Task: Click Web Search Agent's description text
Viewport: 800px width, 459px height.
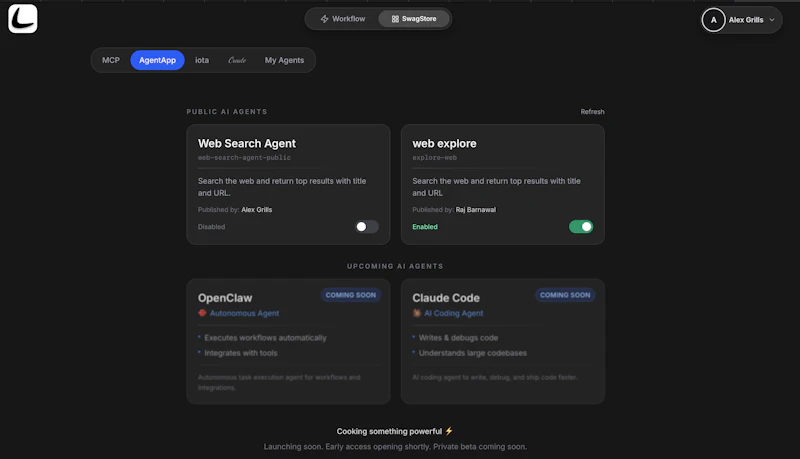Action: tap(282, 187)
